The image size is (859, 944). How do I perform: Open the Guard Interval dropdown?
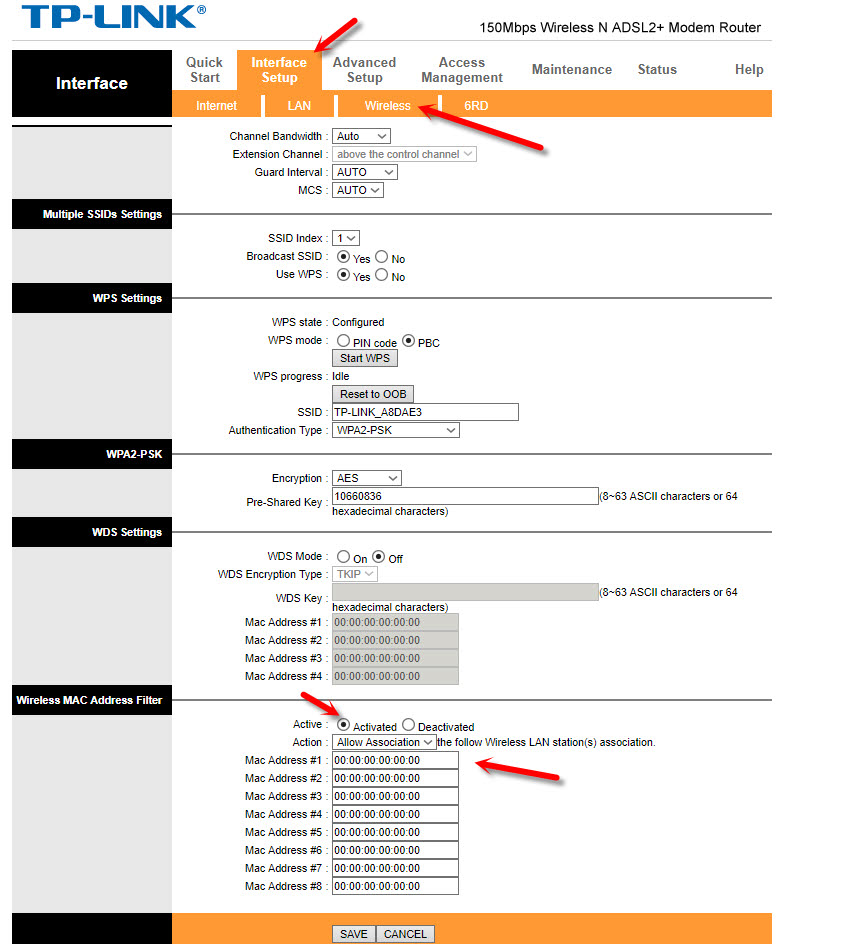pos(364,172)
